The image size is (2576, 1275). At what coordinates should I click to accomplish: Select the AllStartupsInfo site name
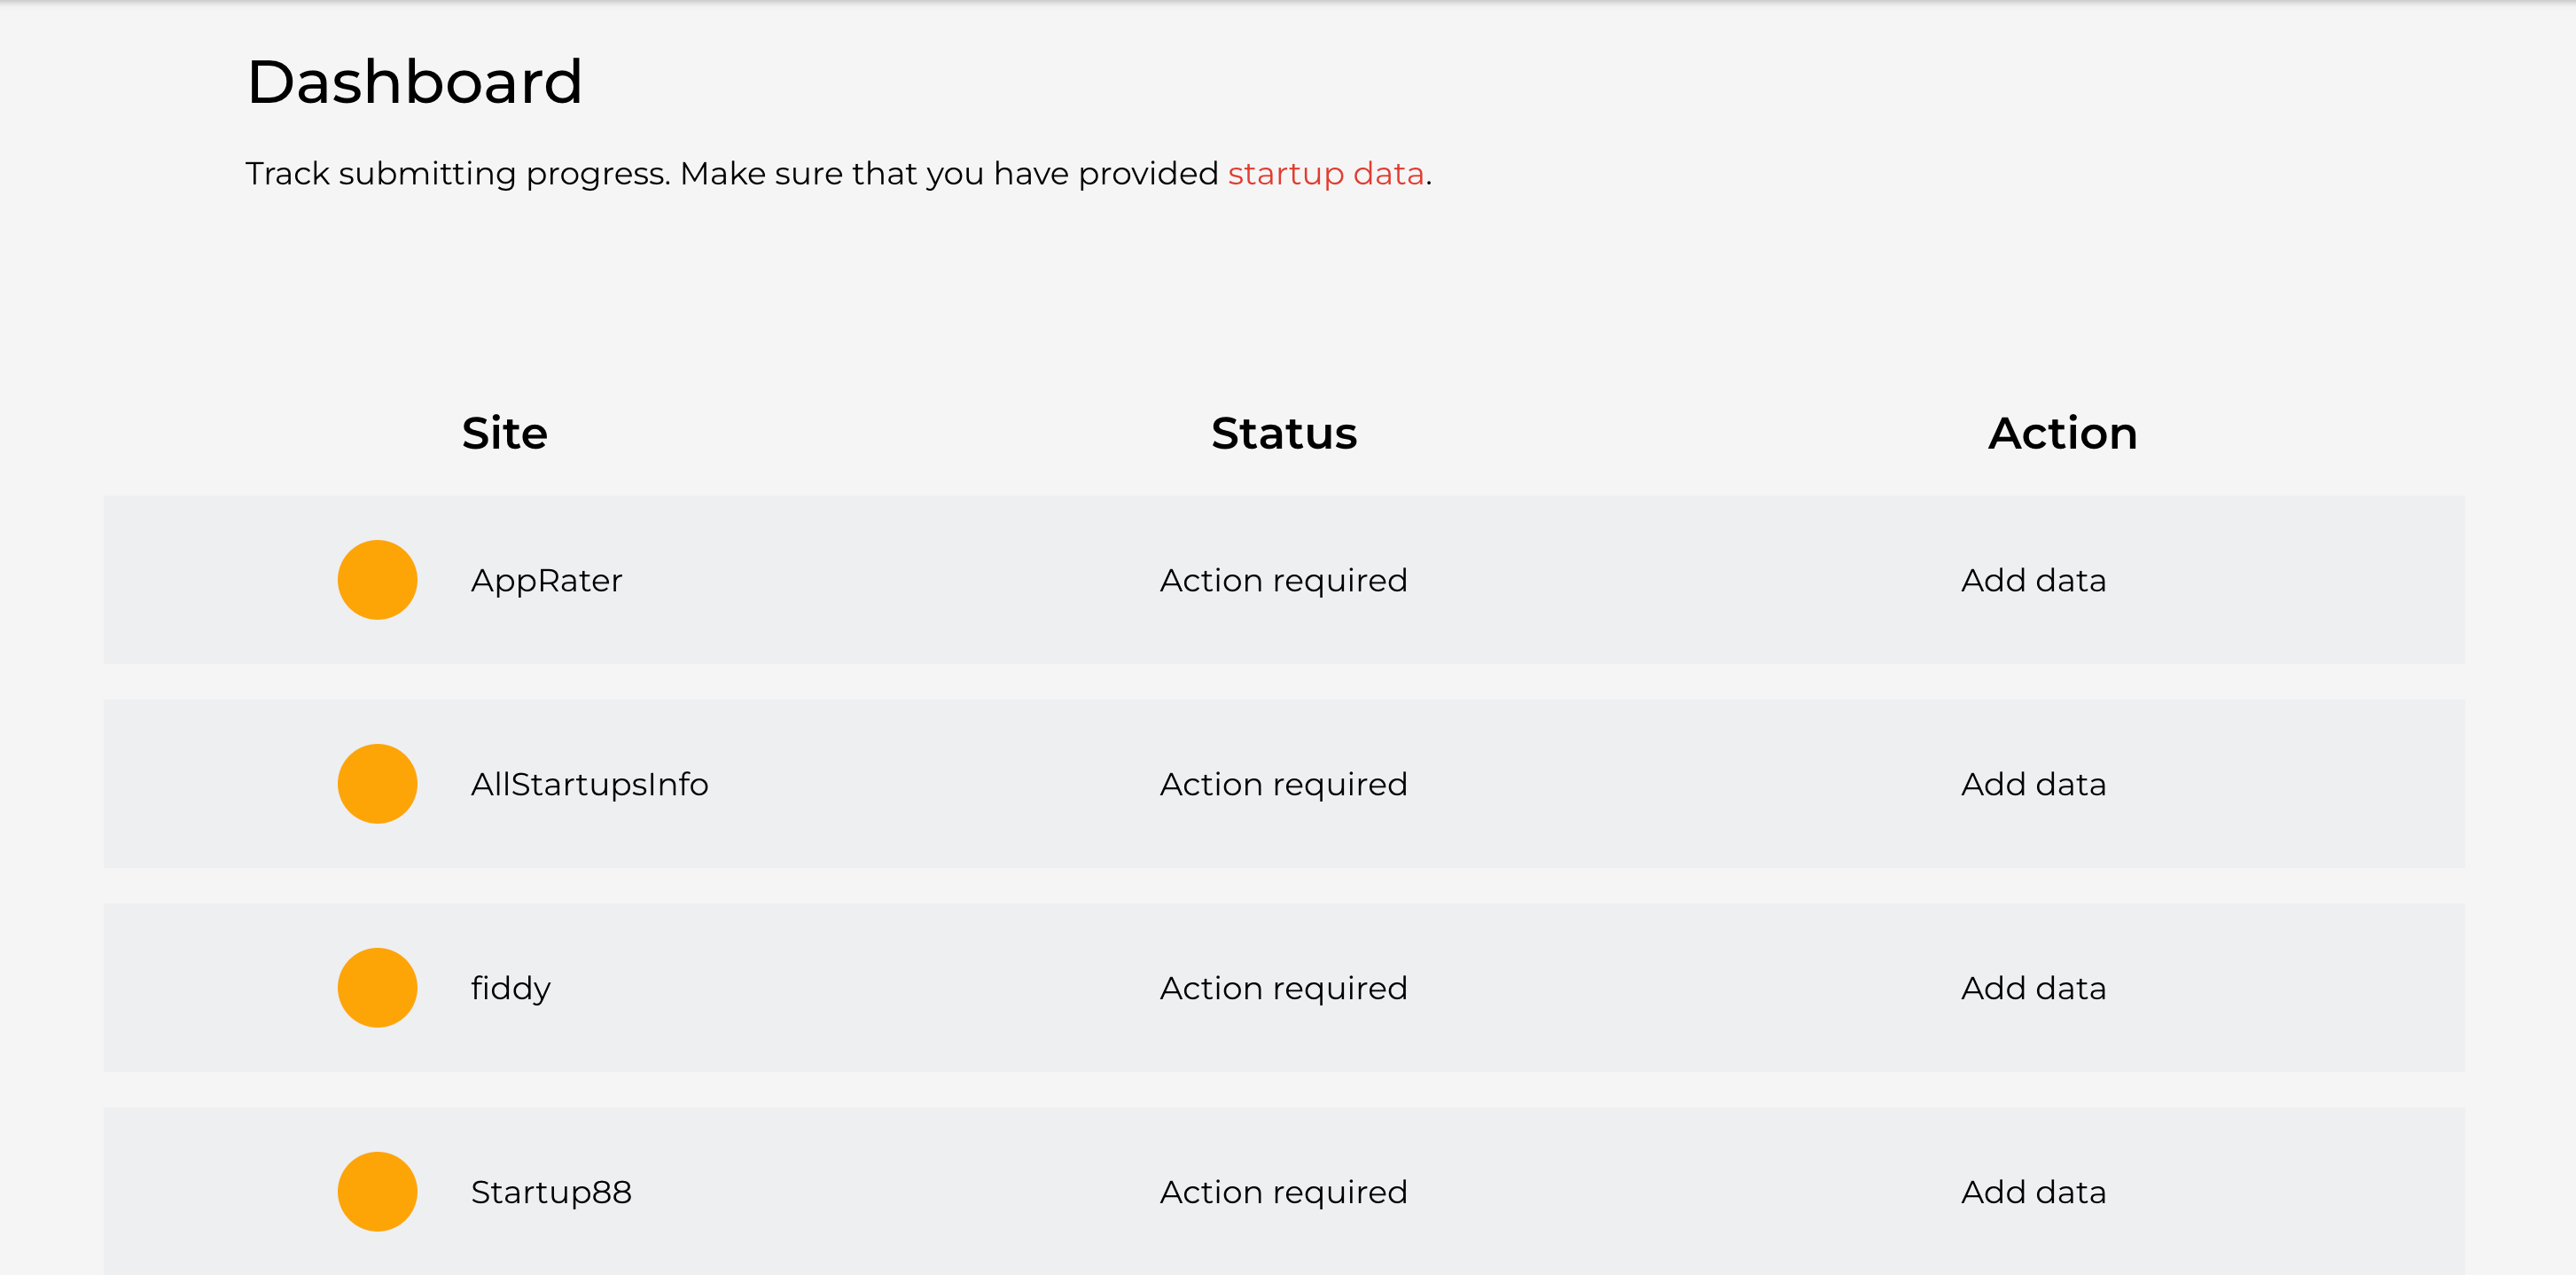[589, 785]
